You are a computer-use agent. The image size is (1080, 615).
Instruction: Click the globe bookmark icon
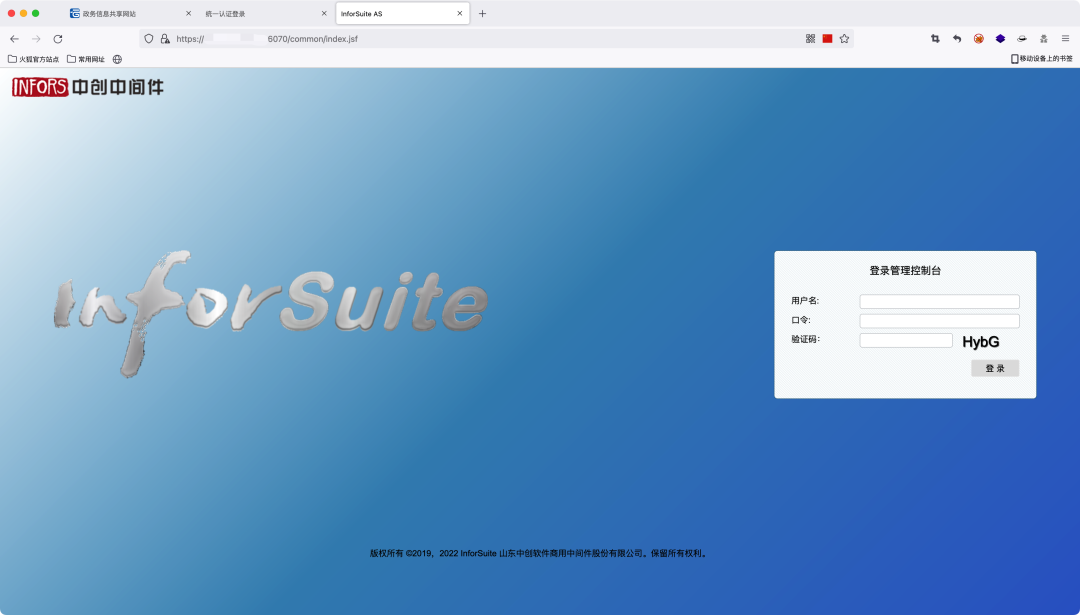pyautogui.click(x=117, y=59)
